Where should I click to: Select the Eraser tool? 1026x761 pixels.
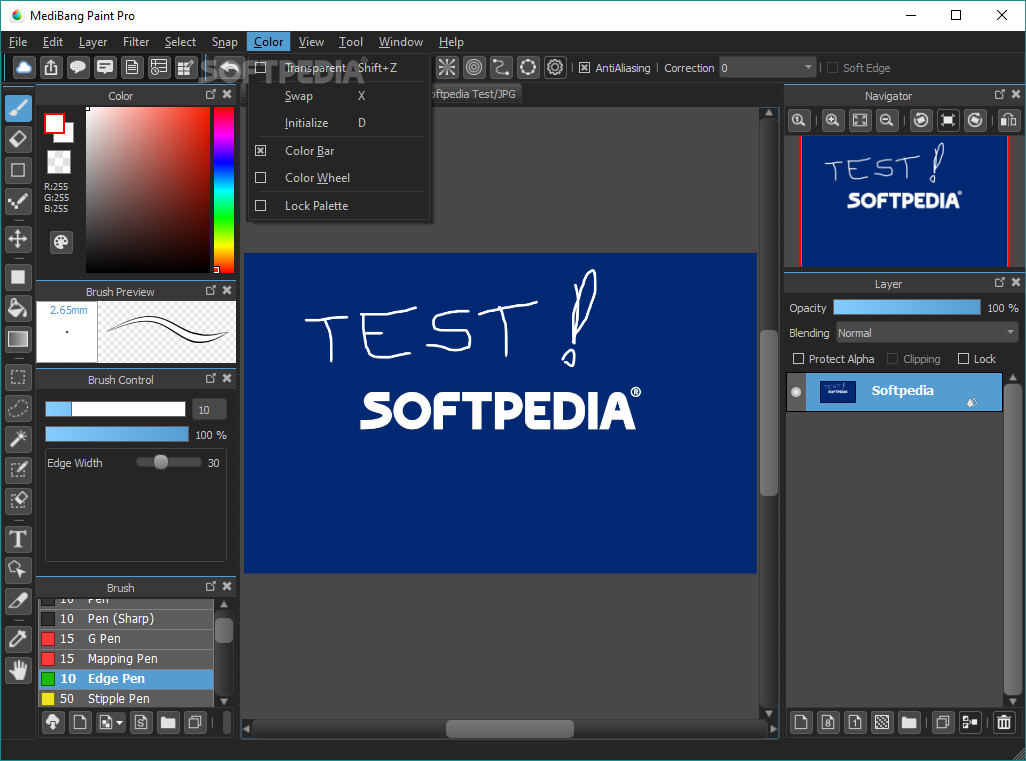tap(18, 139)
